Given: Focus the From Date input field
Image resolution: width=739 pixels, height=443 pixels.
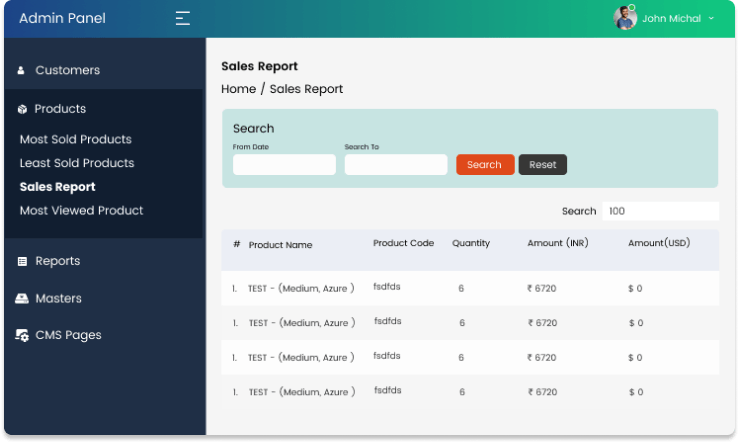Looking at the screenshot, I should (284, 164).
